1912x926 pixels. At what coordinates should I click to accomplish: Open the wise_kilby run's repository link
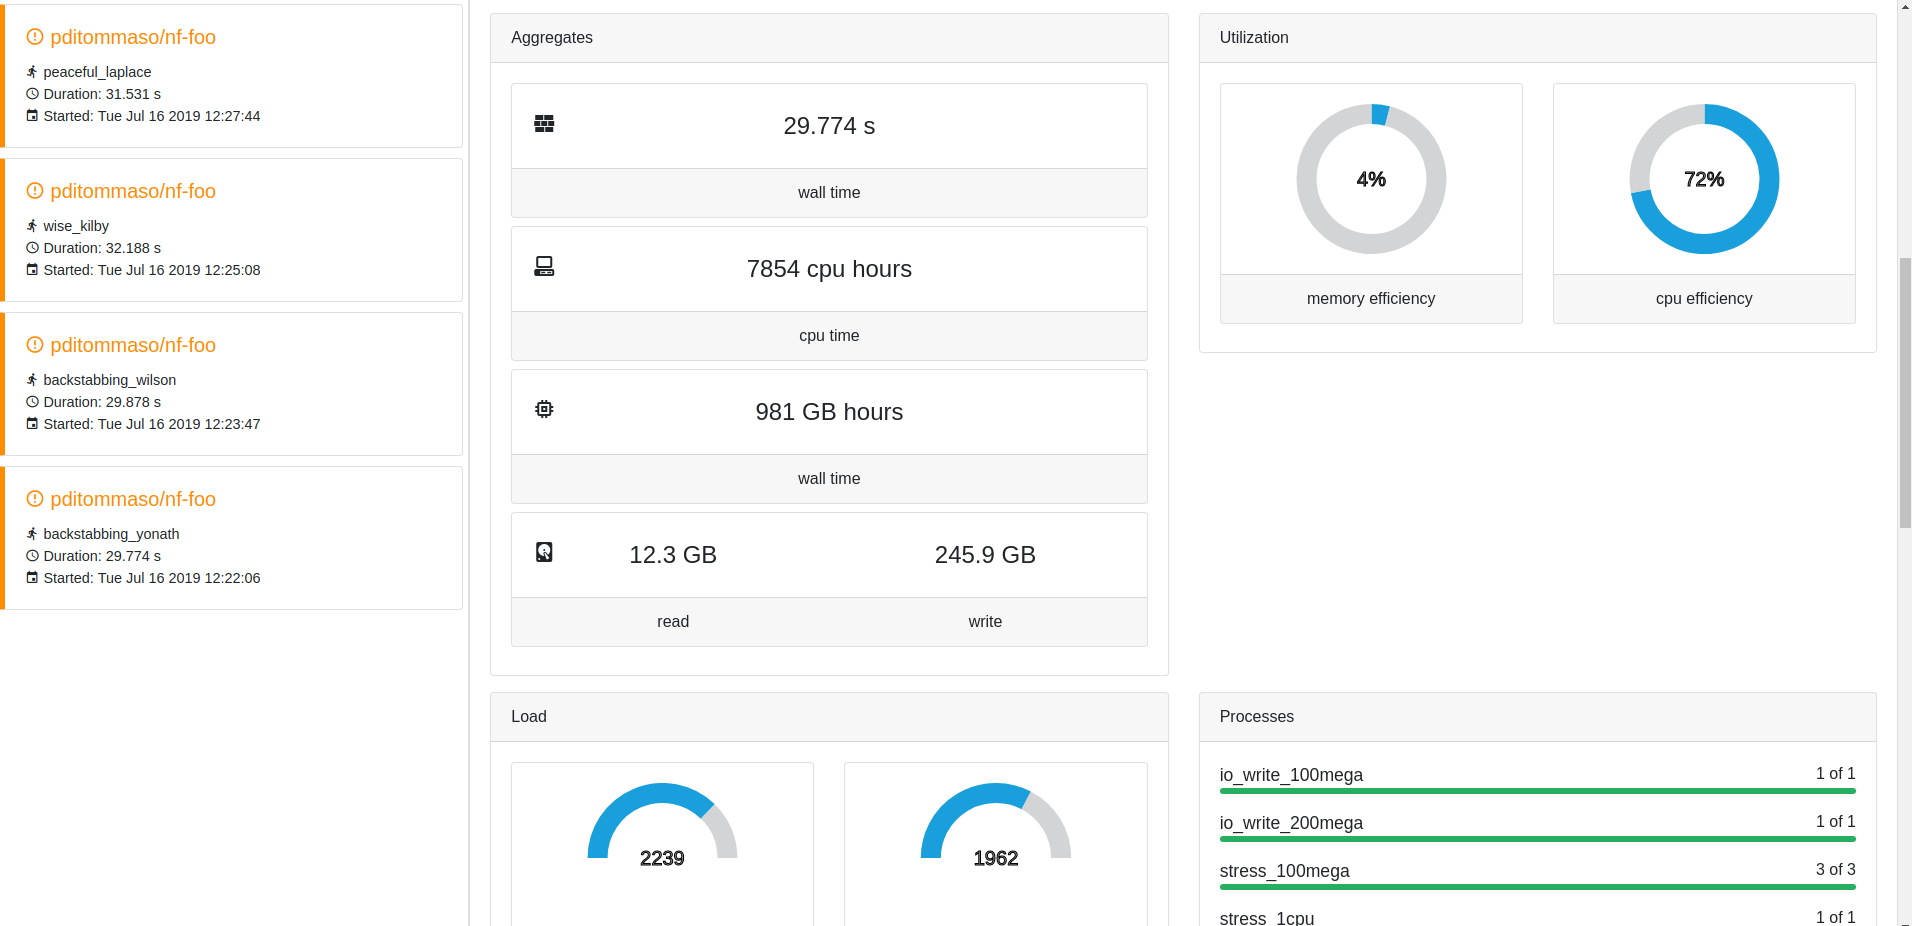[133, 191]
